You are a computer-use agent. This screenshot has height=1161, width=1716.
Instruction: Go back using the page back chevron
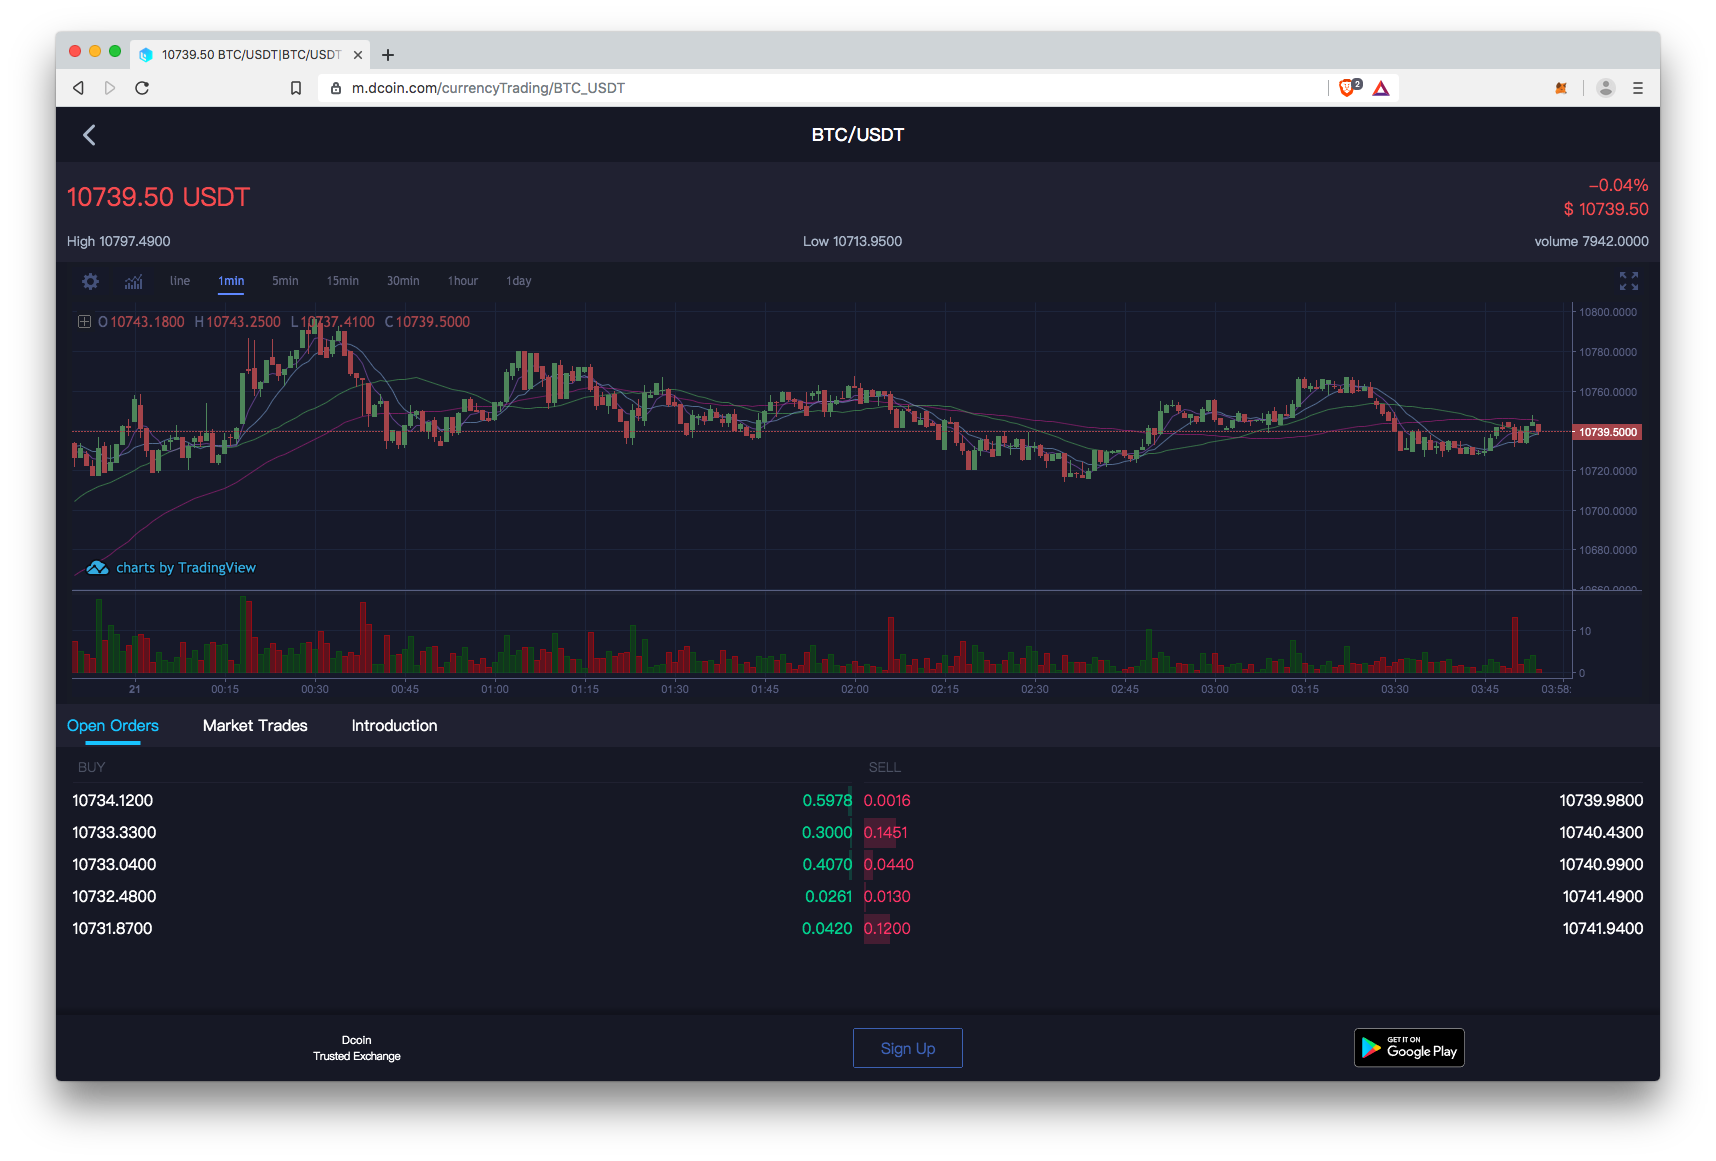tap(89, 135)
